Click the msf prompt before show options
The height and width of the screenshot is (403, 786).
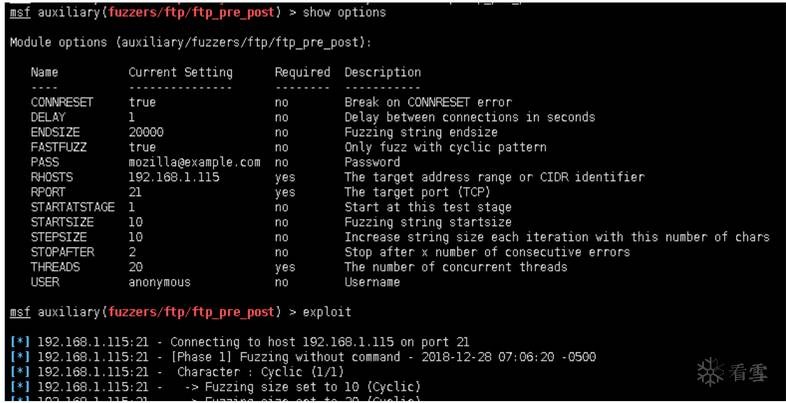[20, 13]
